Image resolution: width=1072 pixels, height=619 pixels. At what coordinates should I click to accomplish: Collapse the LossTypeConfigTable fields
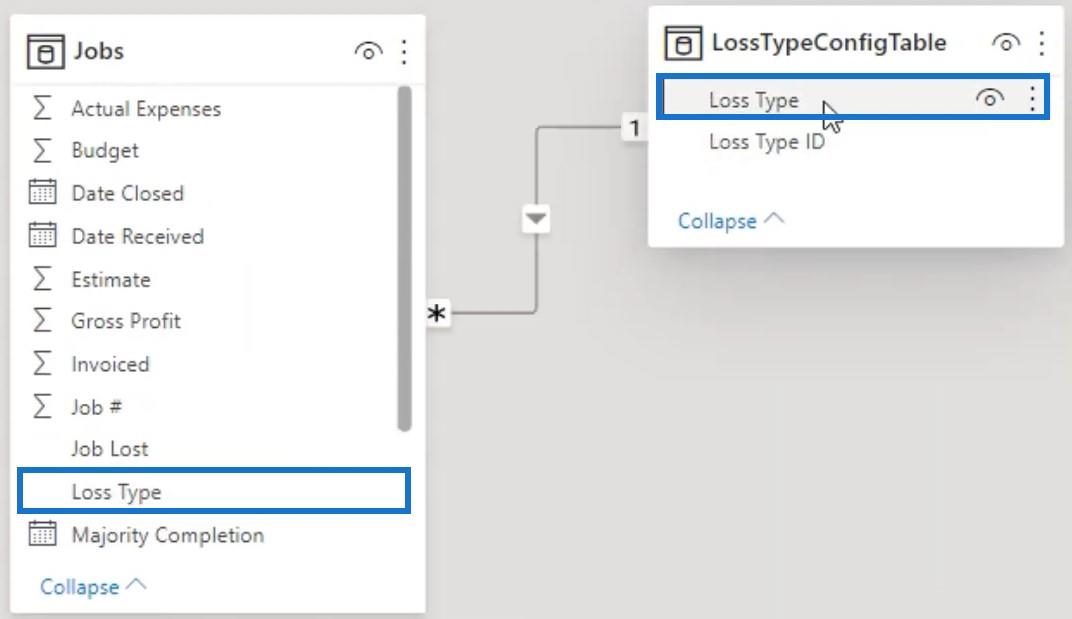coord(731,221)
